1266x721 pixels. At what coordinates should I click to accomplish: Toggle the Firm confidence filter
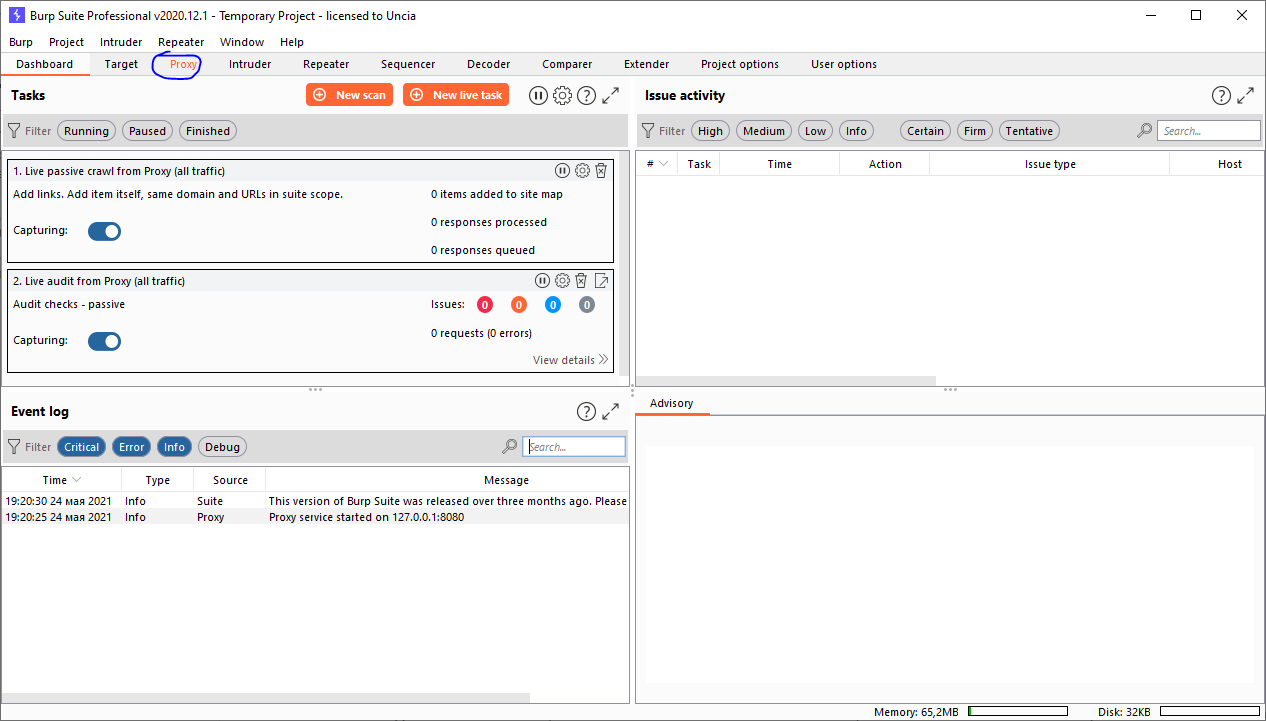click(975, 131)
